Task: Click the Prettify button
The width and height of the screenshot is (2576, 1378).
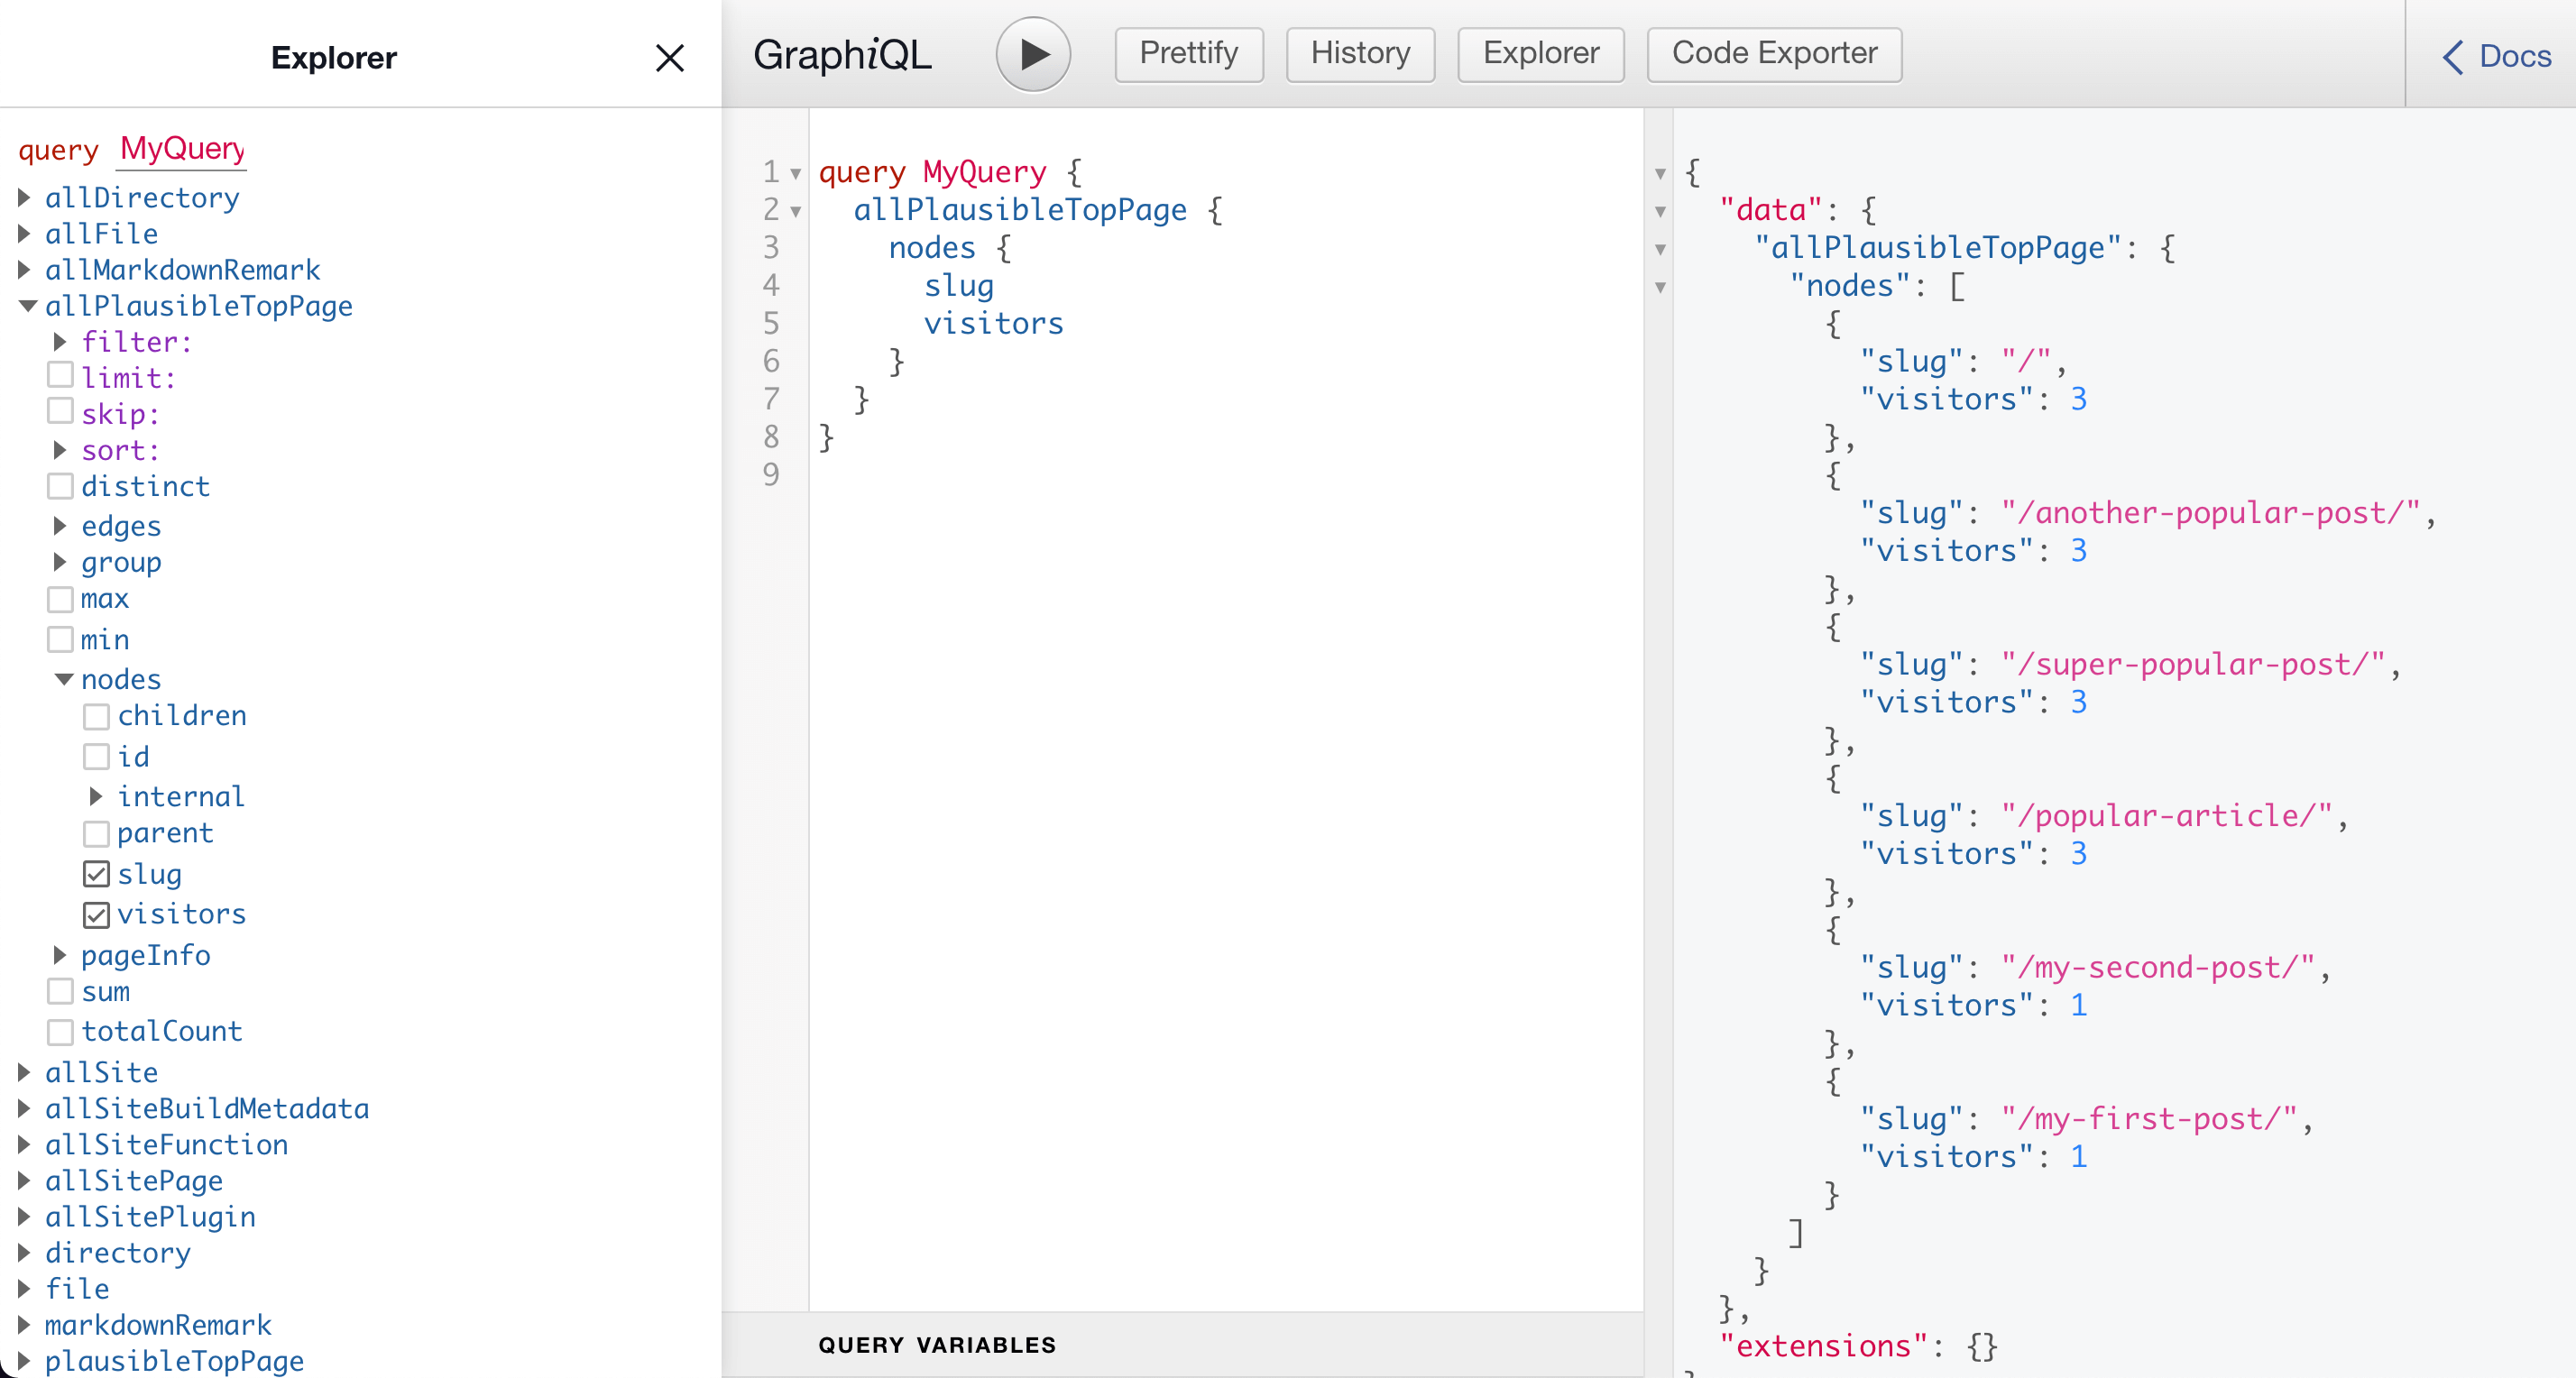Action: 1188,54
